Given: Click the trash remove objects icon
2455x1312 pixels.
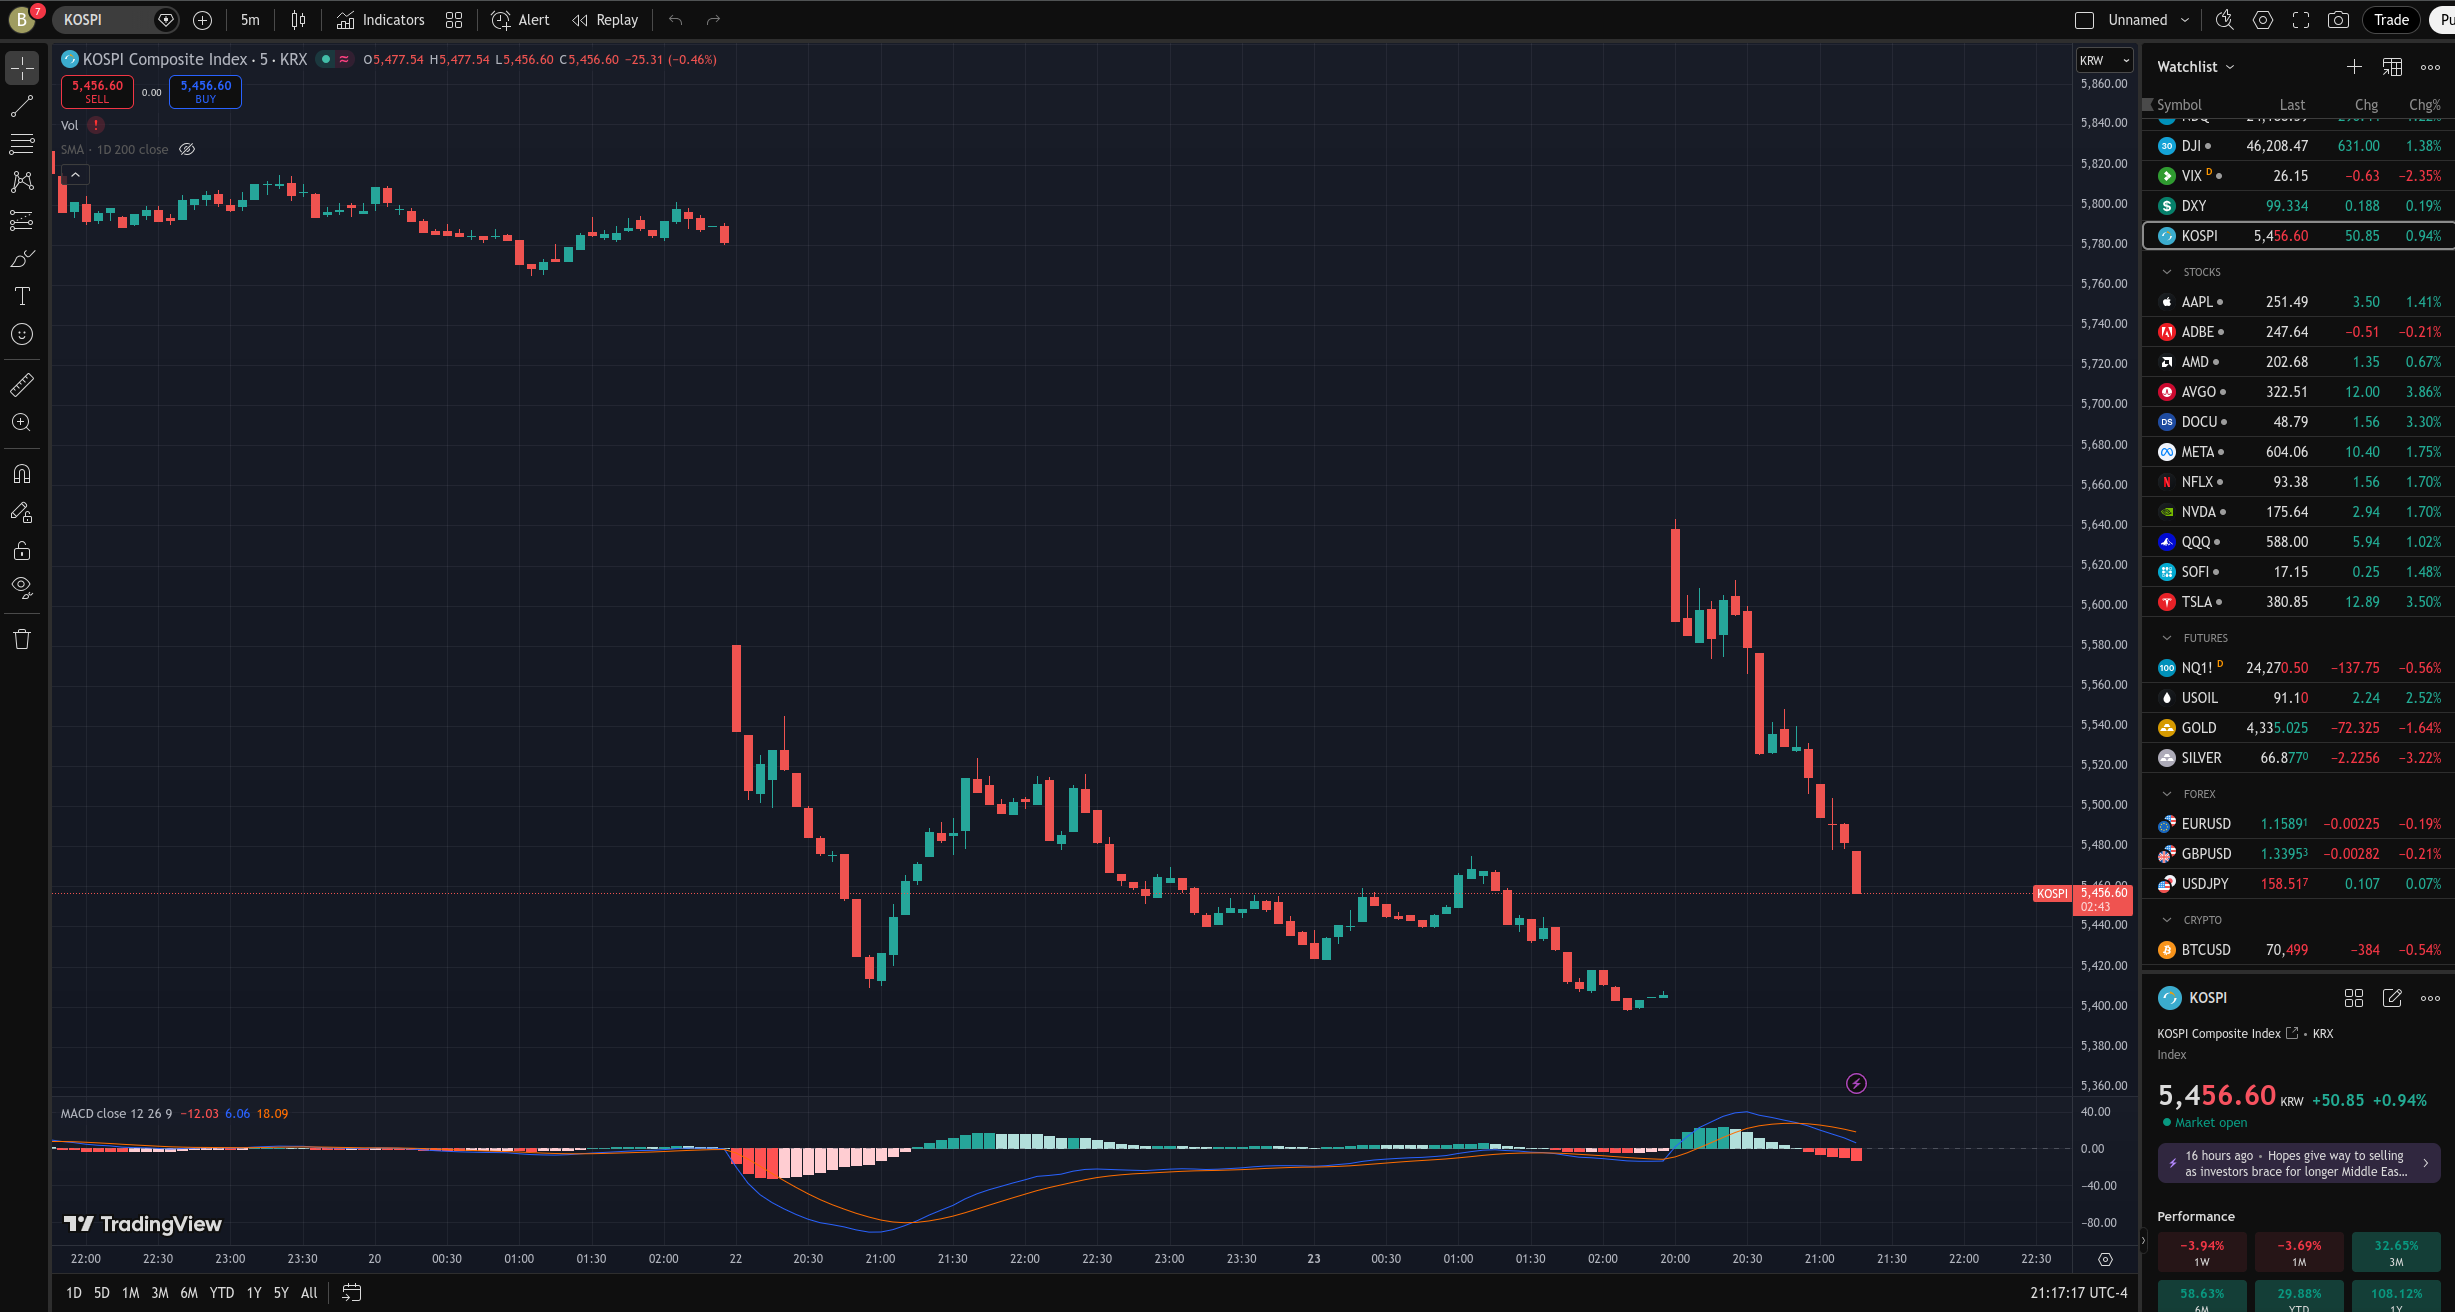Looking at the screenshot, I should pos(22,639).
